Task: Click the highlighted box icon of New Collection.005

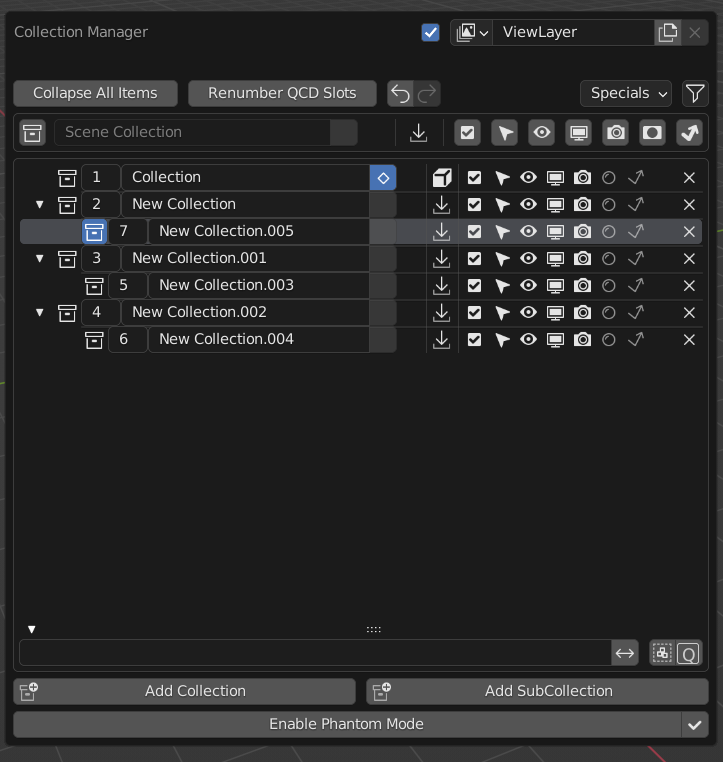Action: [94, 231]
